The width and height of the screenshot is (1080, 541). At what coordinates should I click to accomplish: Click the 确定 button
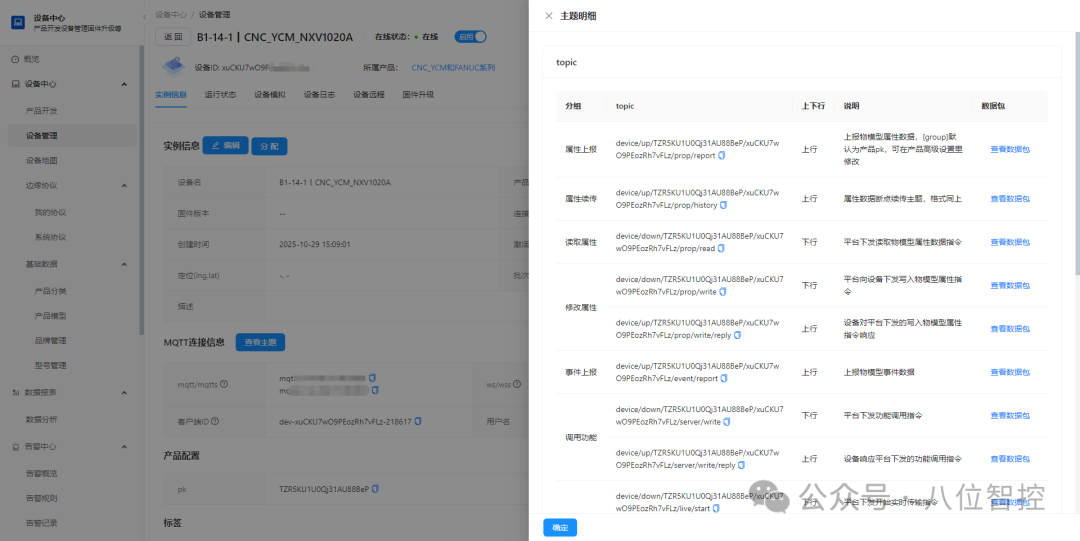click(560, 528)
